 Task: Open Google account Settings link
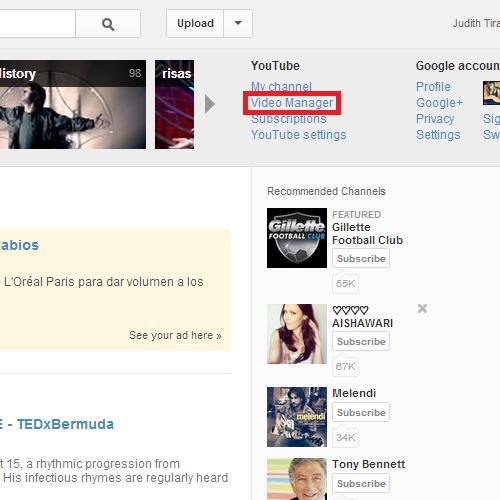(438, 135)
